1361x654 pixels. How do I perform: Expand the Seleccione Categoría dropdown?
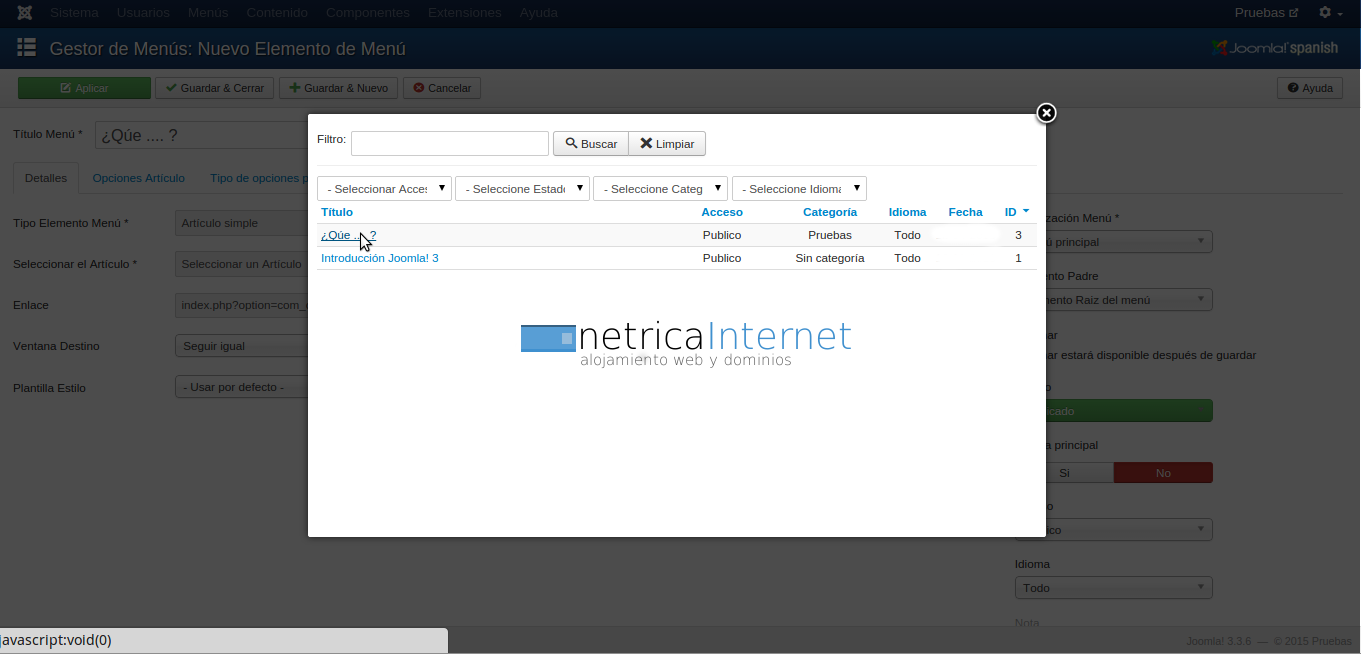[660, 189]
